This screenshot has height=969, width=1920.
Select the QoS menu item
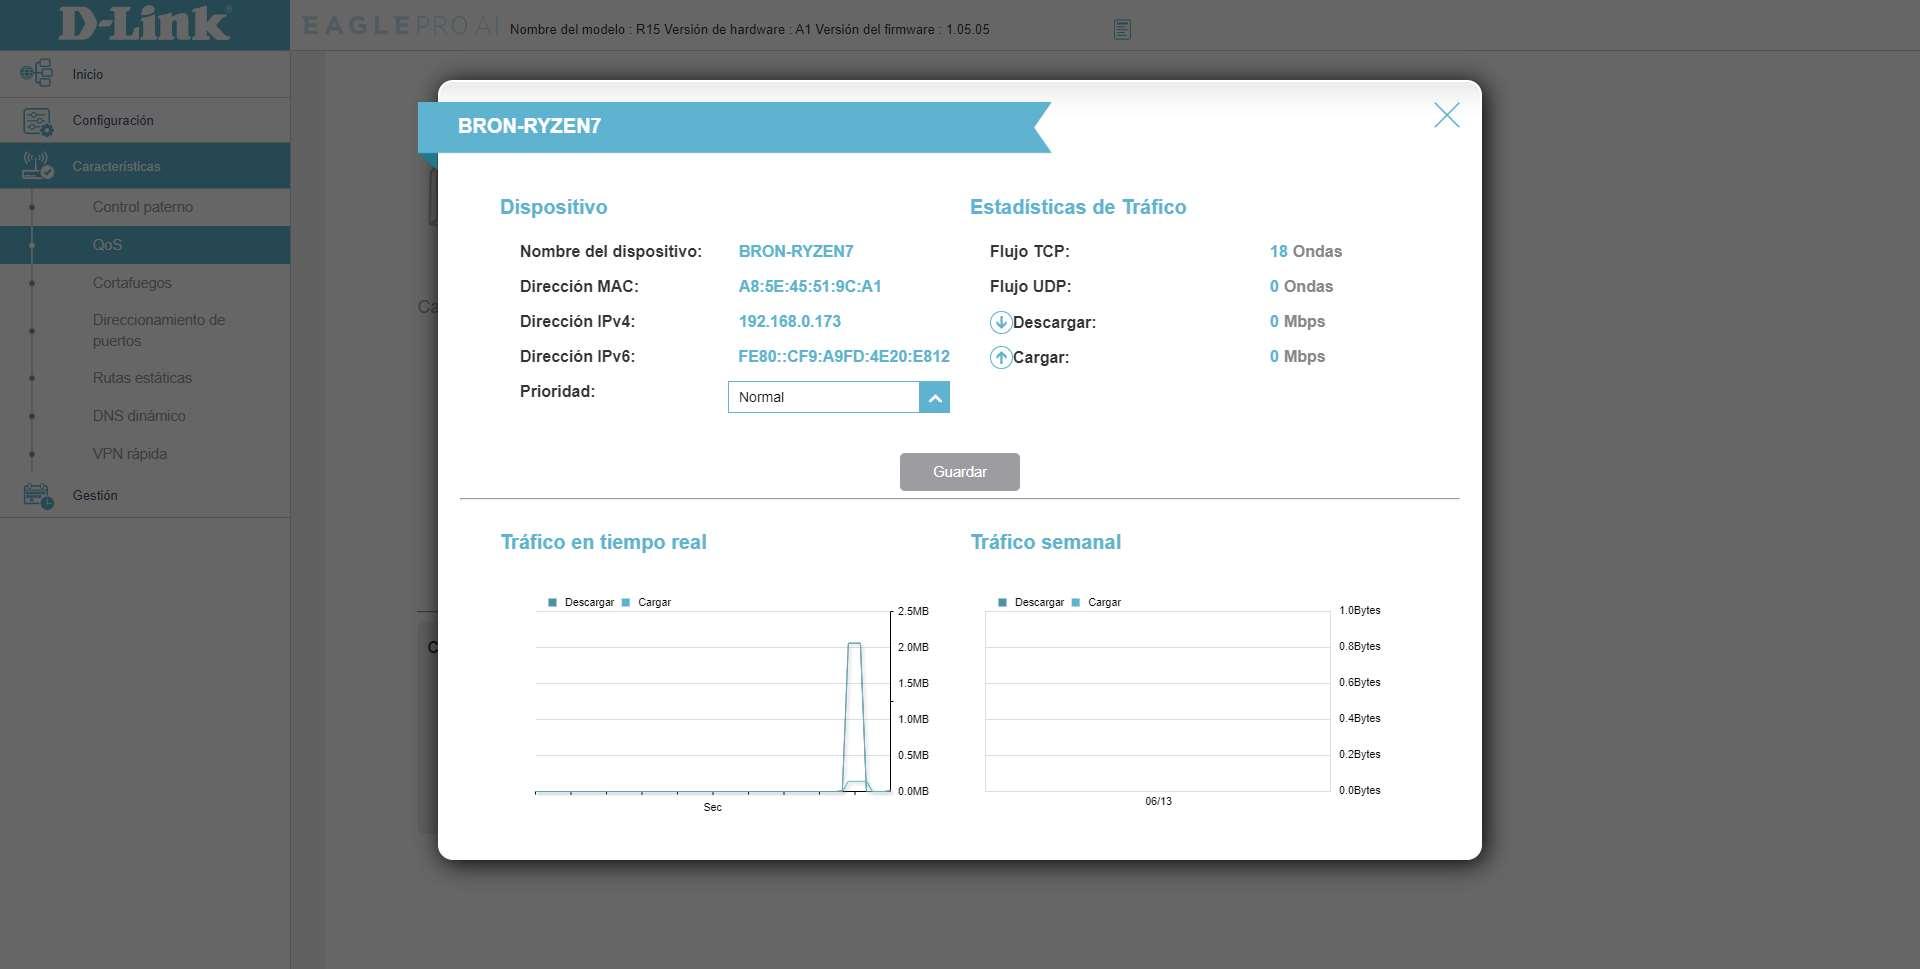click(x=107, y=245)
